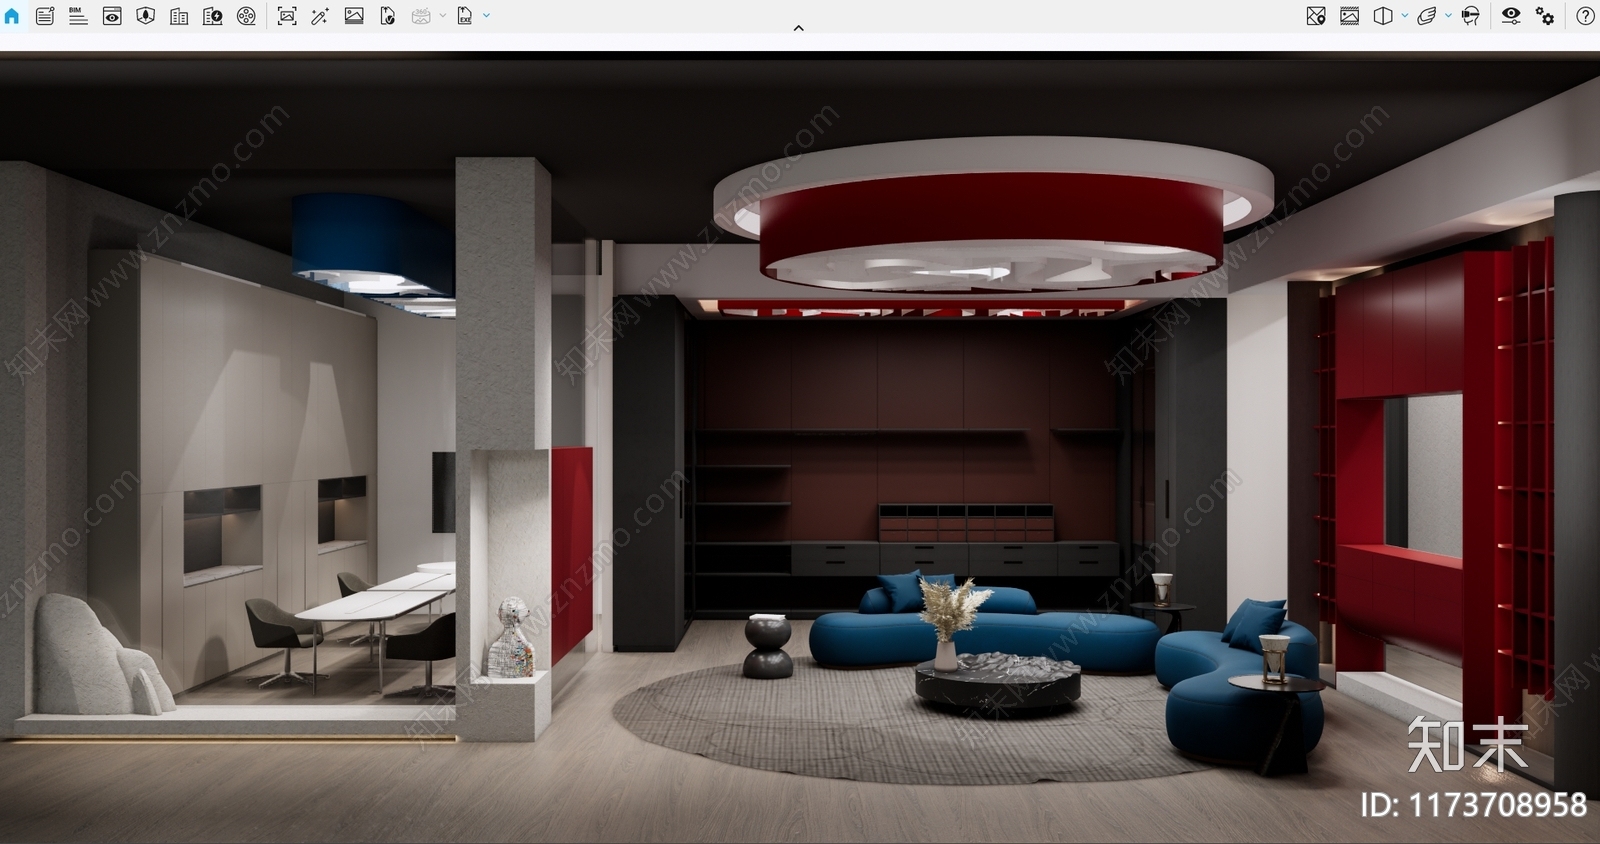
Task: Open the view window eye icon
Action: 112,16
